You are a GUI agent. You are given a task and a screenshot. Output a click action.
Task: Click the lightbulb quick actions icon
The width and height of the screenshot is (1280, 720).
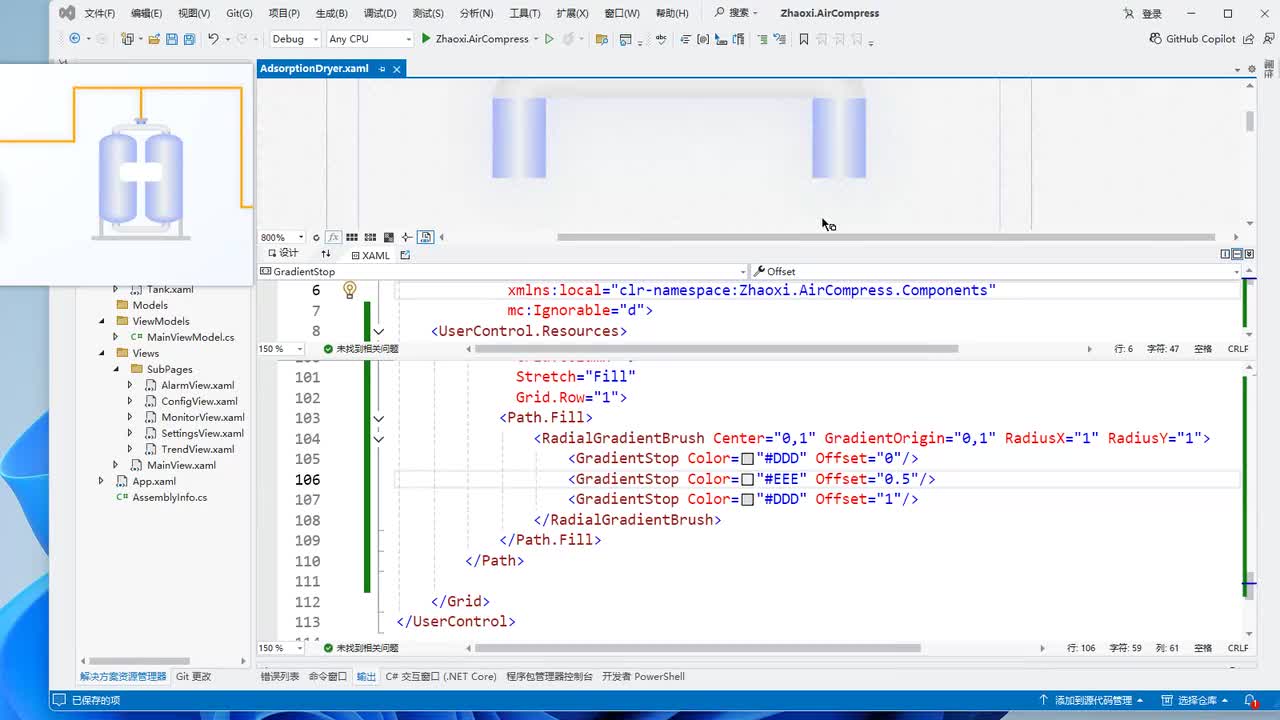click(x=349, y=290)
